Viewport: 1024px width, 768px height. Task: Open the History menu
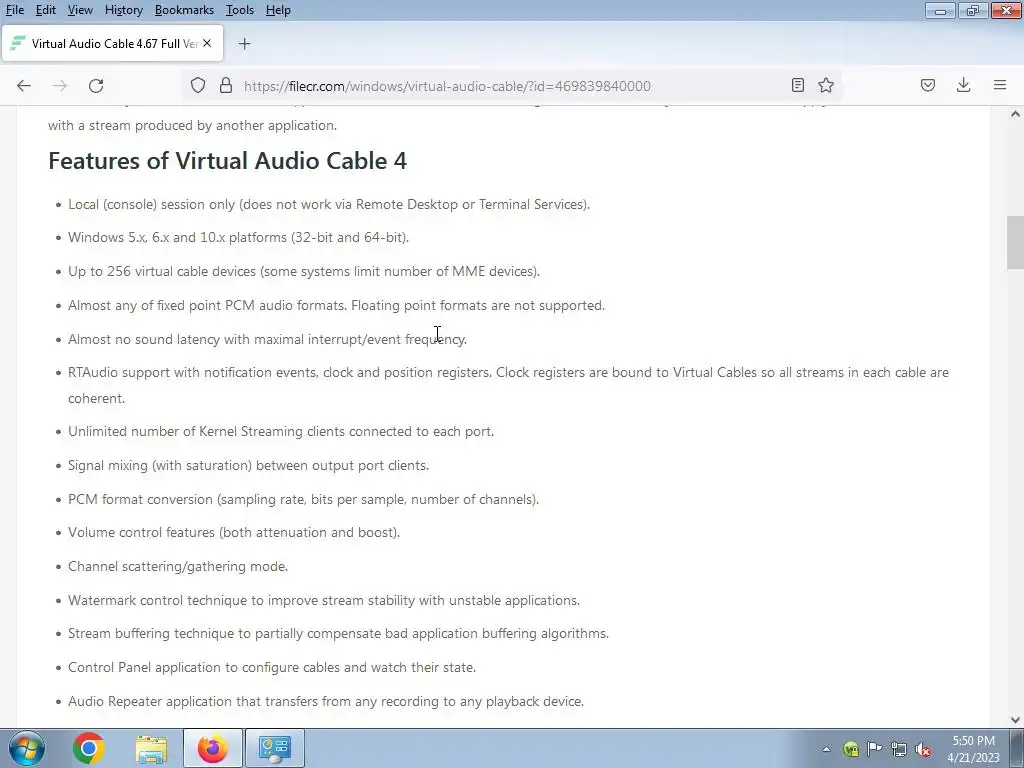click(x=123, y=10)
